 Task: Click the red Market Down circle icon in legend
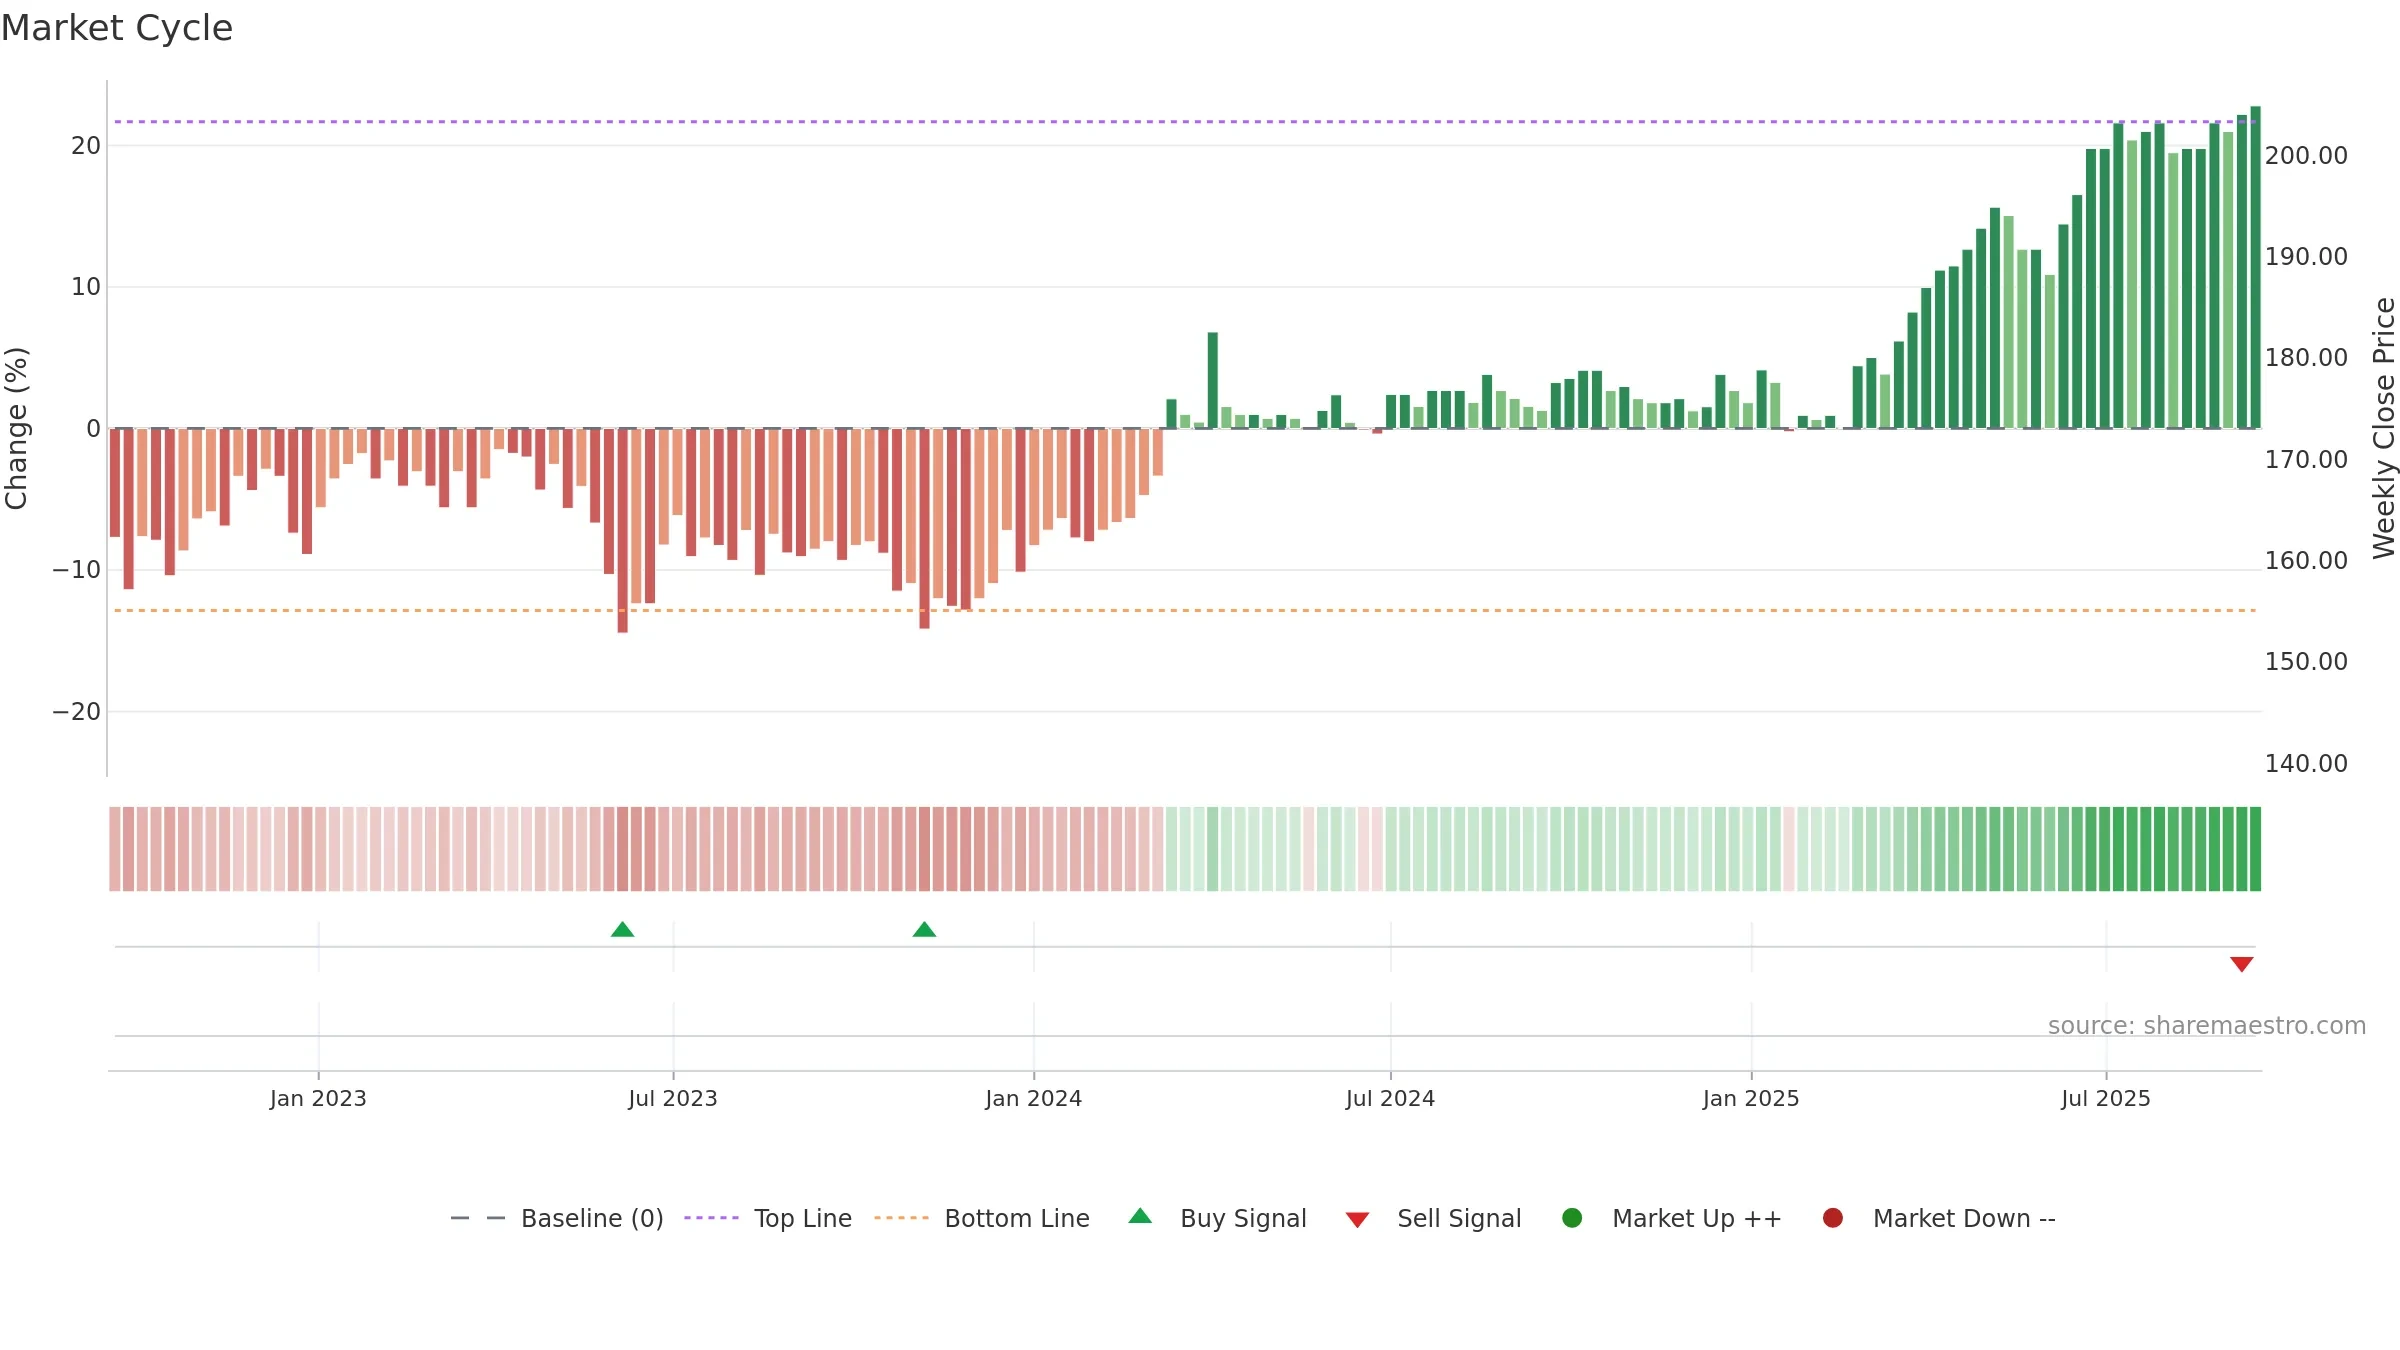[1833, 1218]
